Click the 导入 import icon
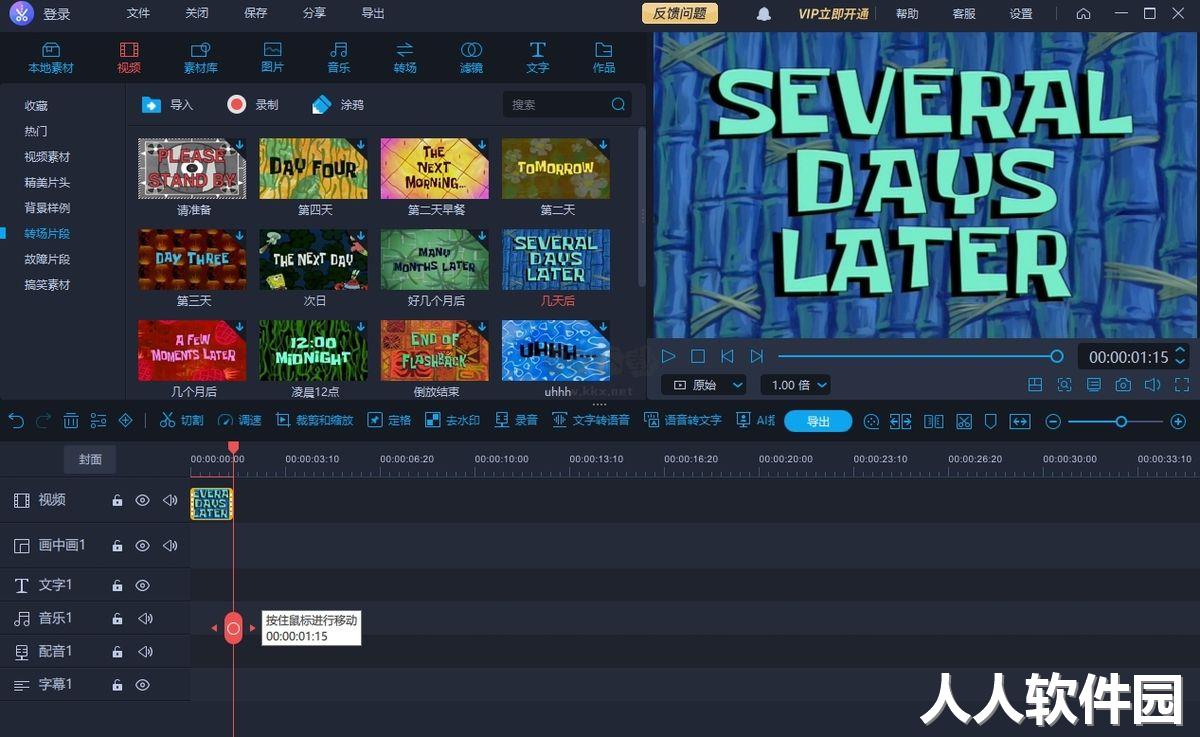Image resolution: width=1200 pixels, height=737 pixels. (x=151, y=104)
